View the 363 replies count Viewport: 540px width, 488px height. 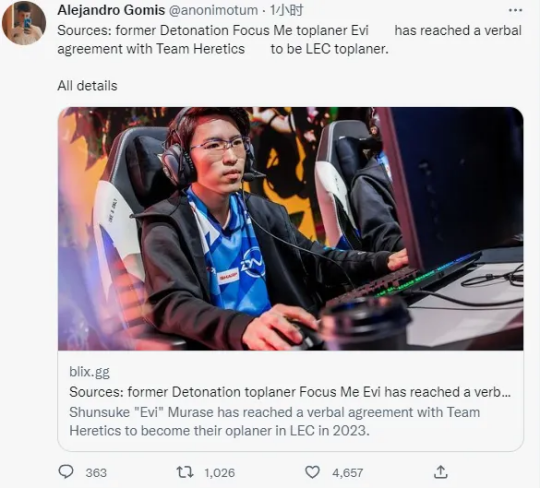pos(96,473)
